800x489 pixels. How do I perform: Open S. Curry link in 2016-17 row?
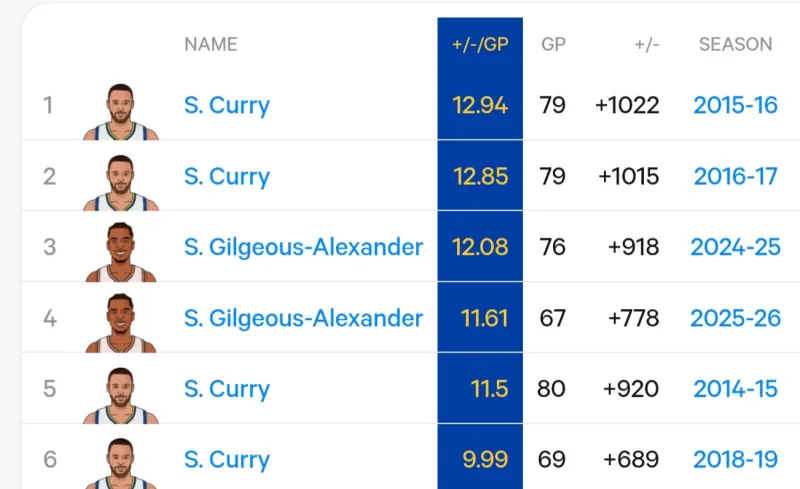227,176
